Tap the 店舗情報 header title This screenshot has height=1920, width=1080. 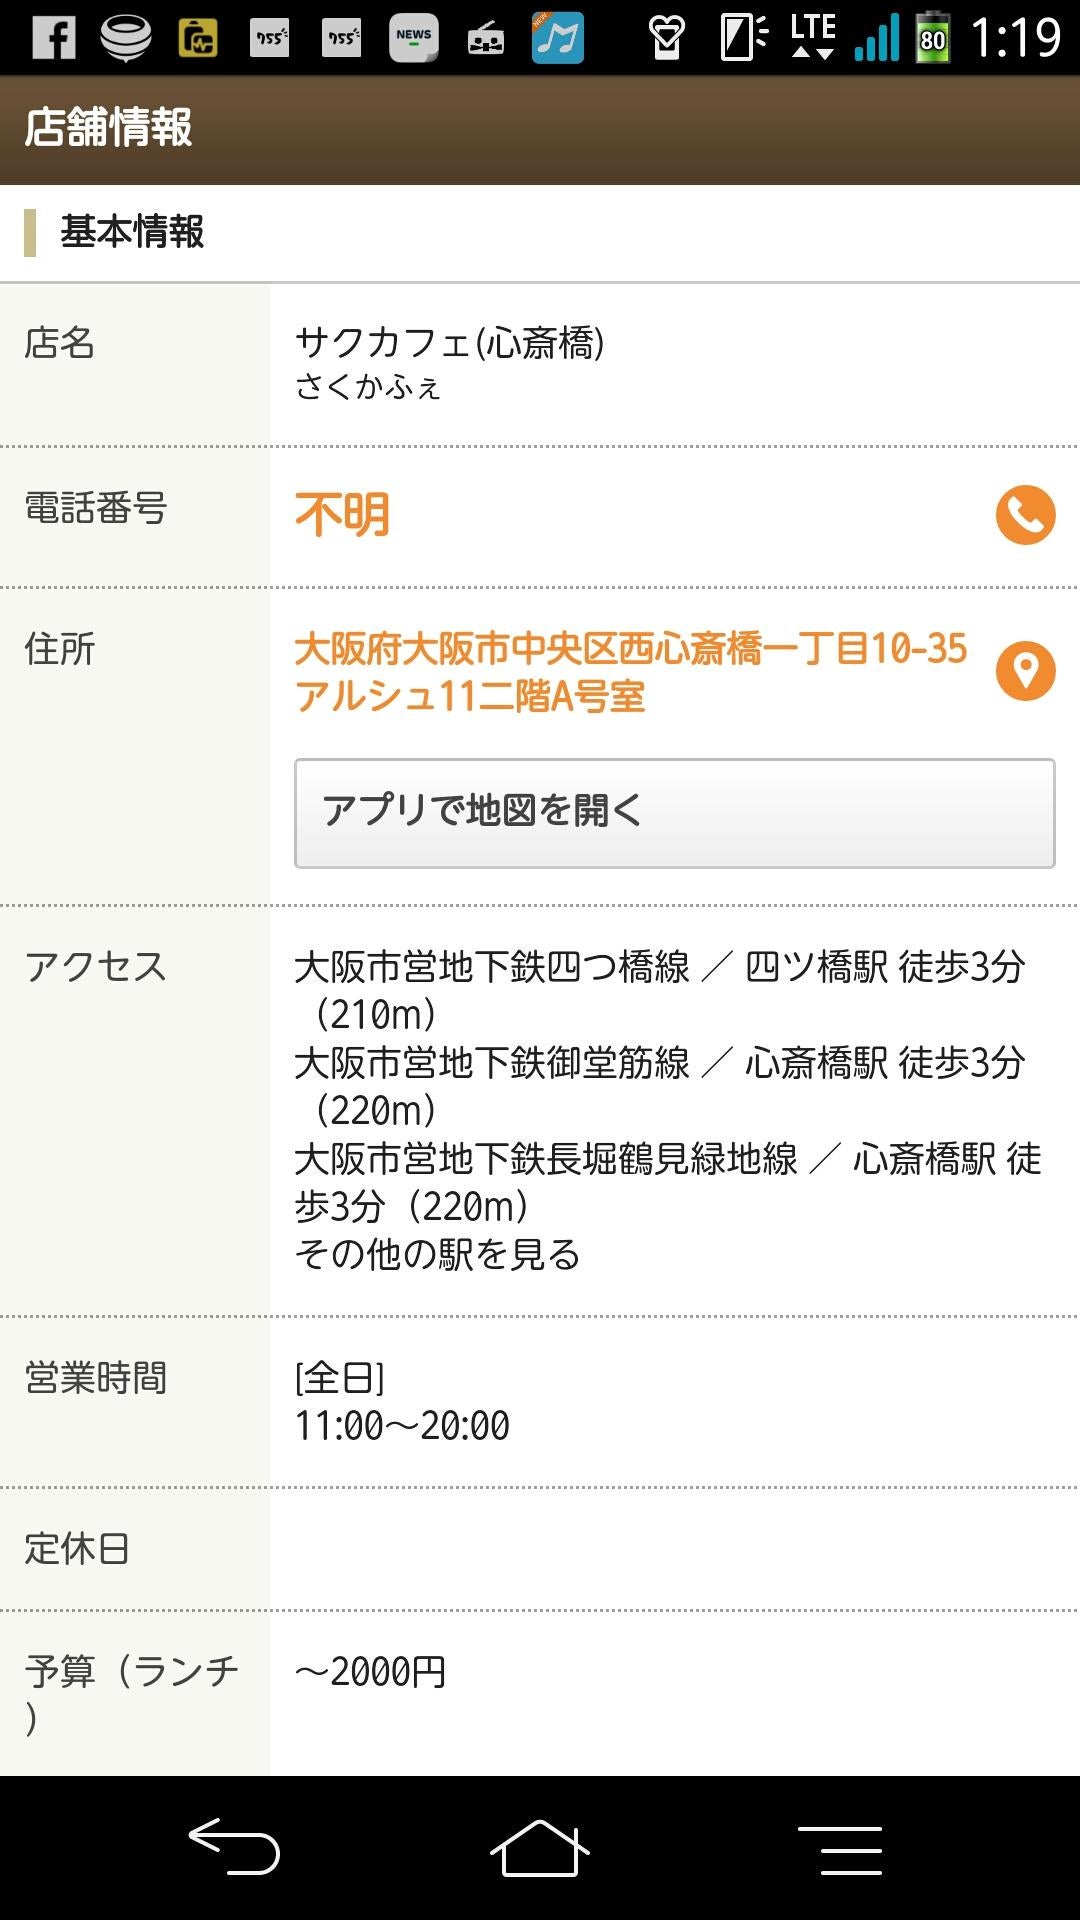(108, 128)
